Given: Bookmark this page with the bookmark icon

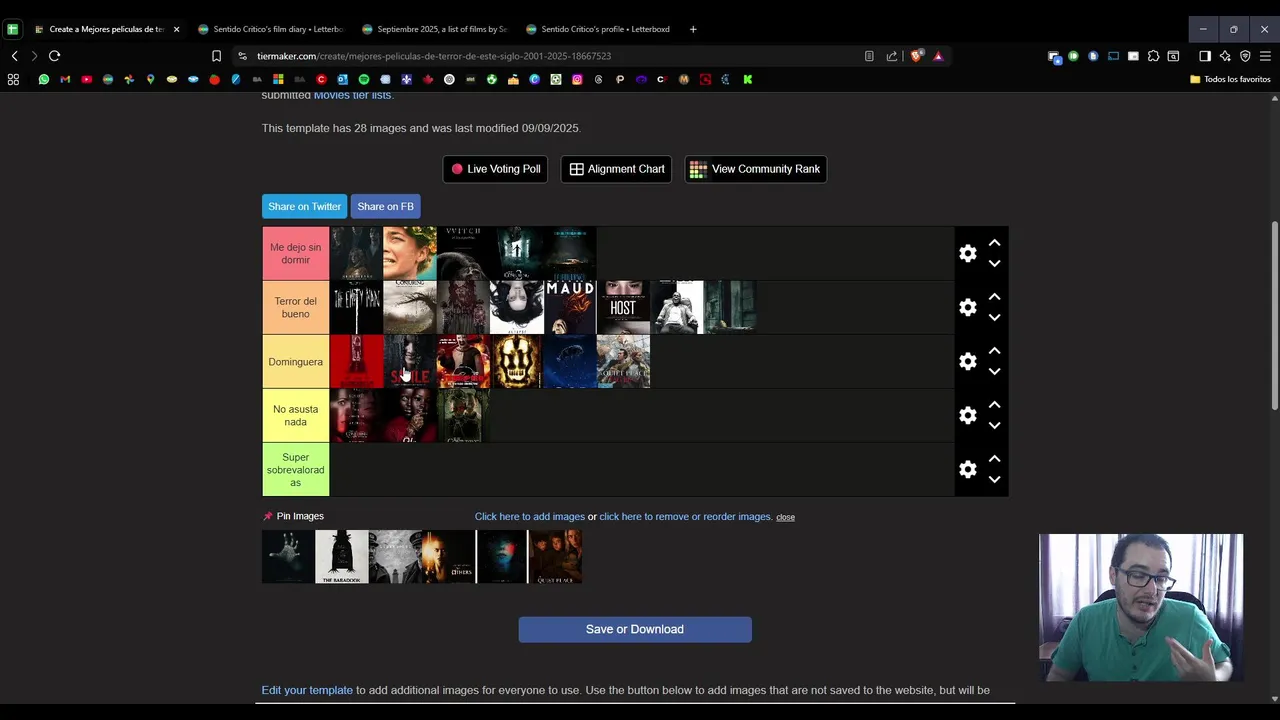Looking at the screenshot, I should [216, 56].
